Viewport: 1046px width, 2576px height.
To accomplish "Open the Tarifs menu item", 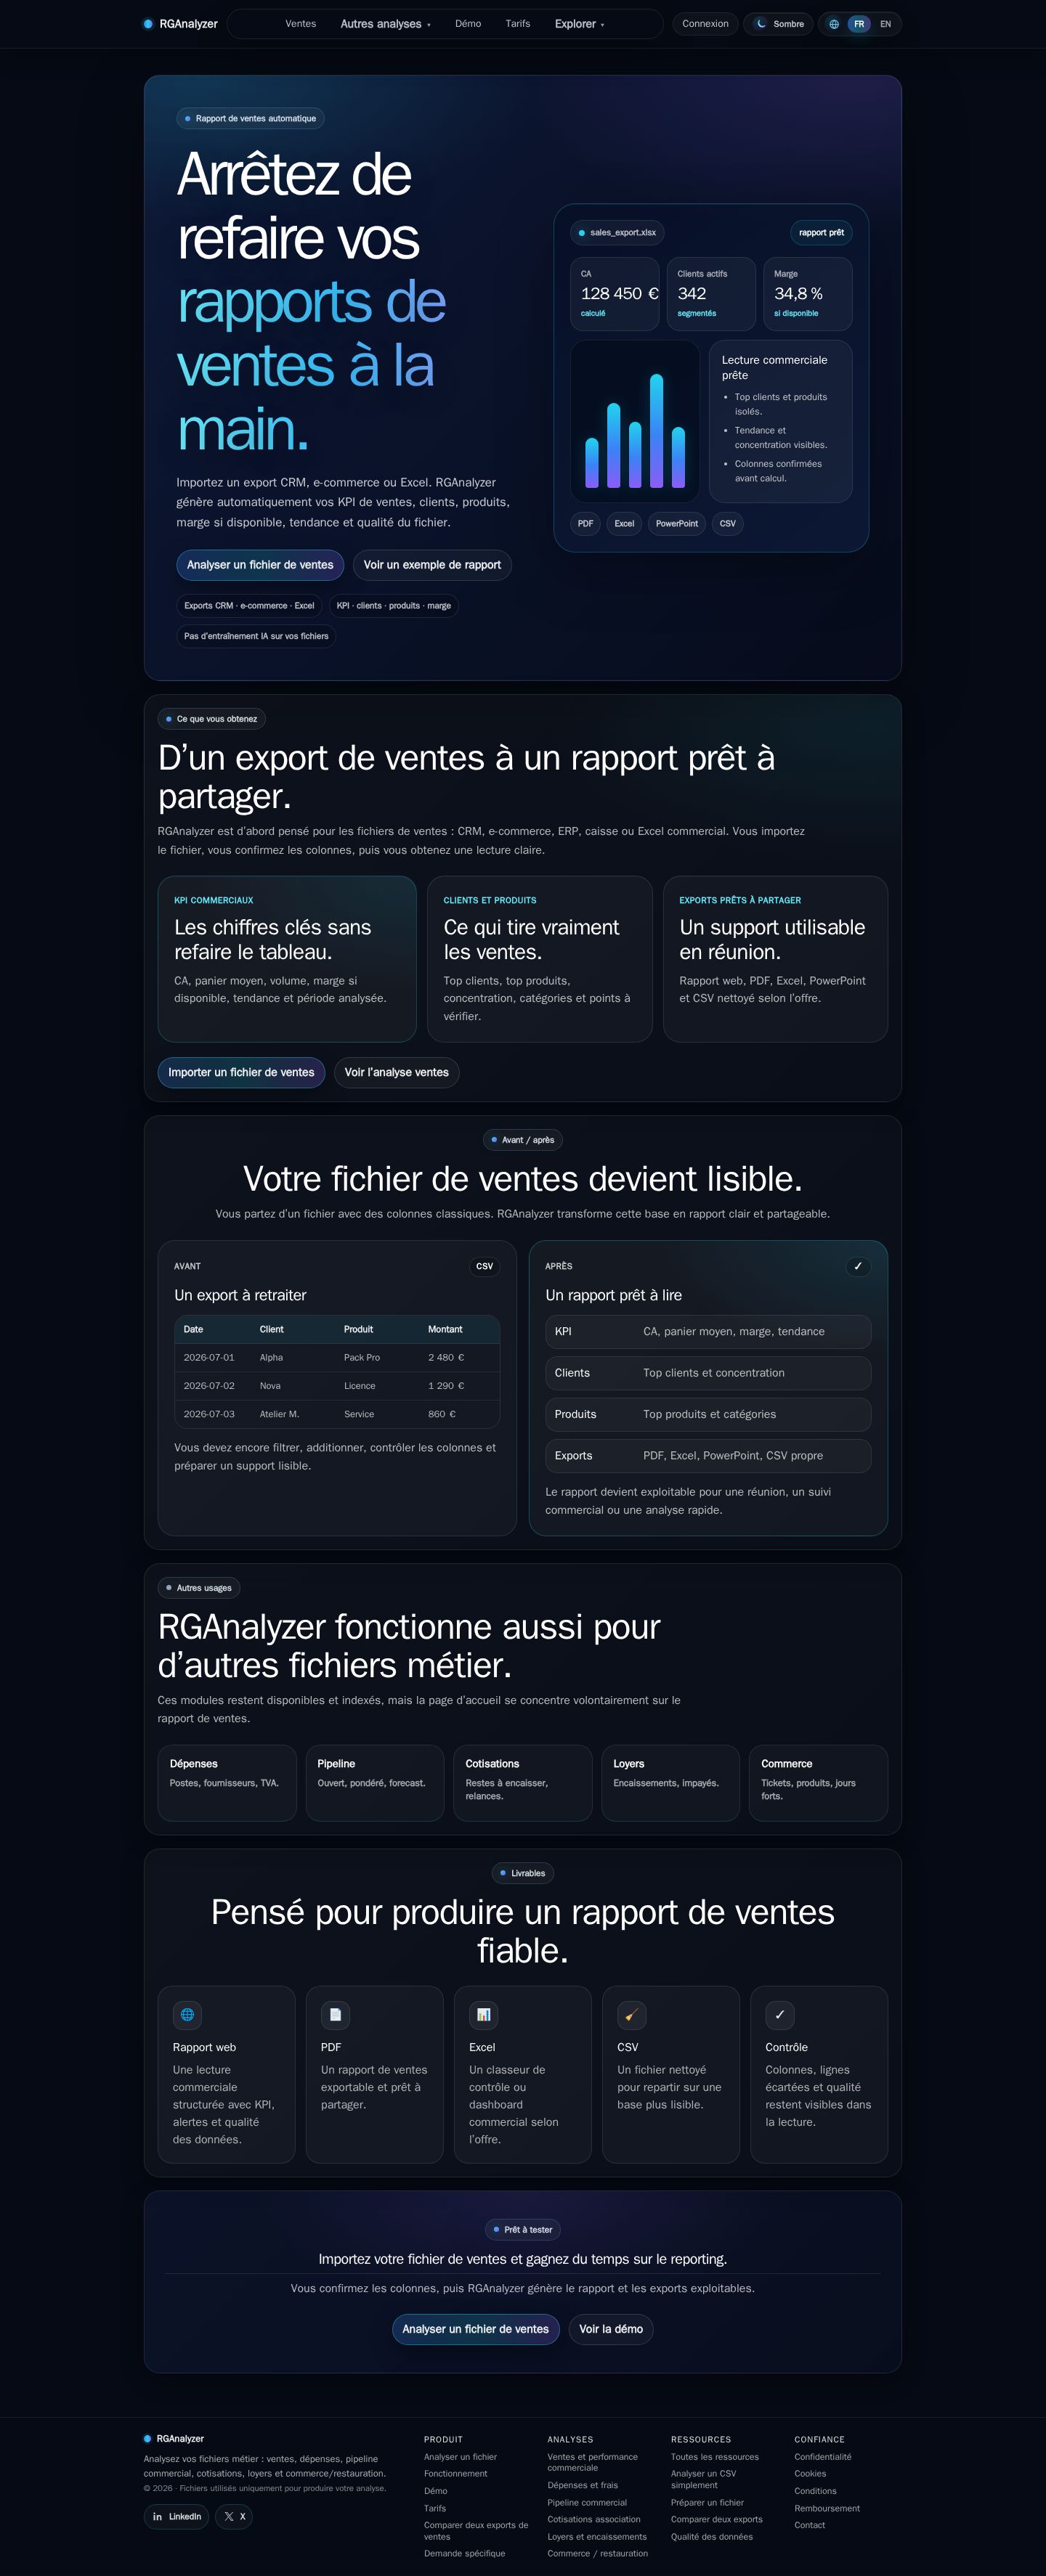I will [x=518, y=24].
